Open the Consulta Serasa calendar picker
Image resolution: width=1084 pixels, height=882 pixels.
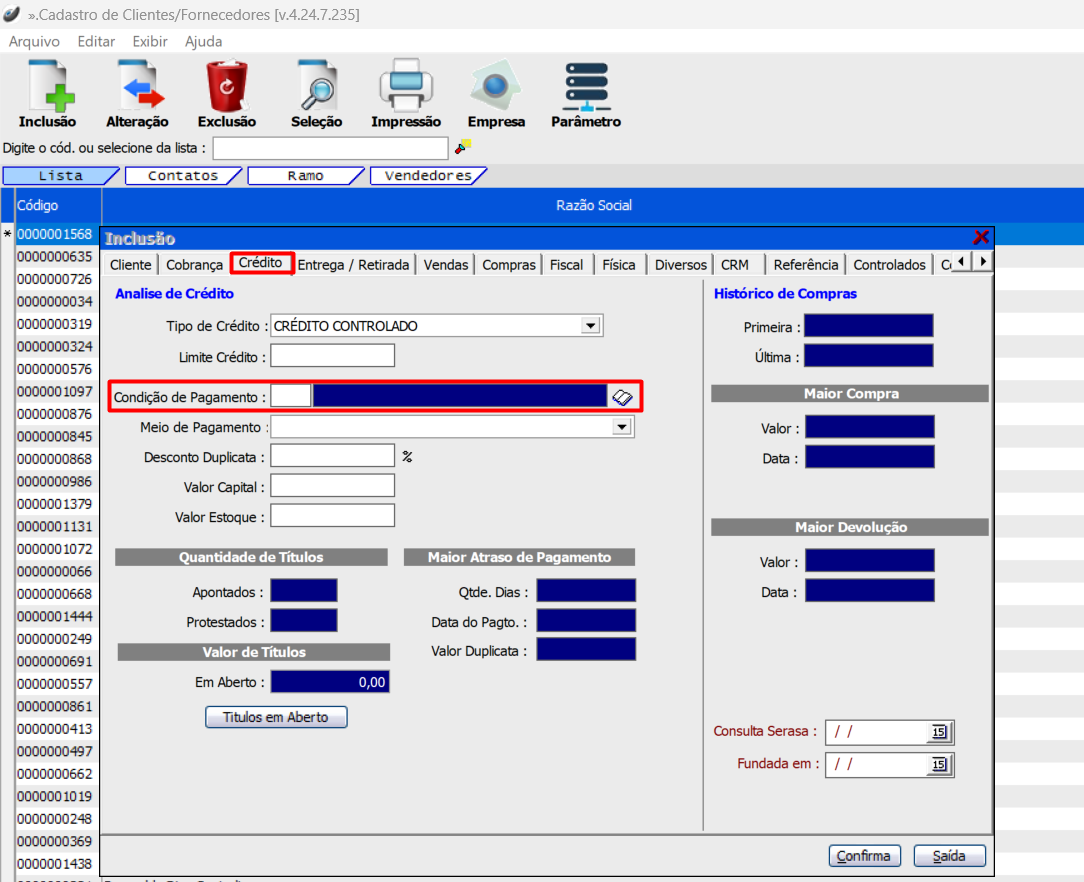coord(939,733)
